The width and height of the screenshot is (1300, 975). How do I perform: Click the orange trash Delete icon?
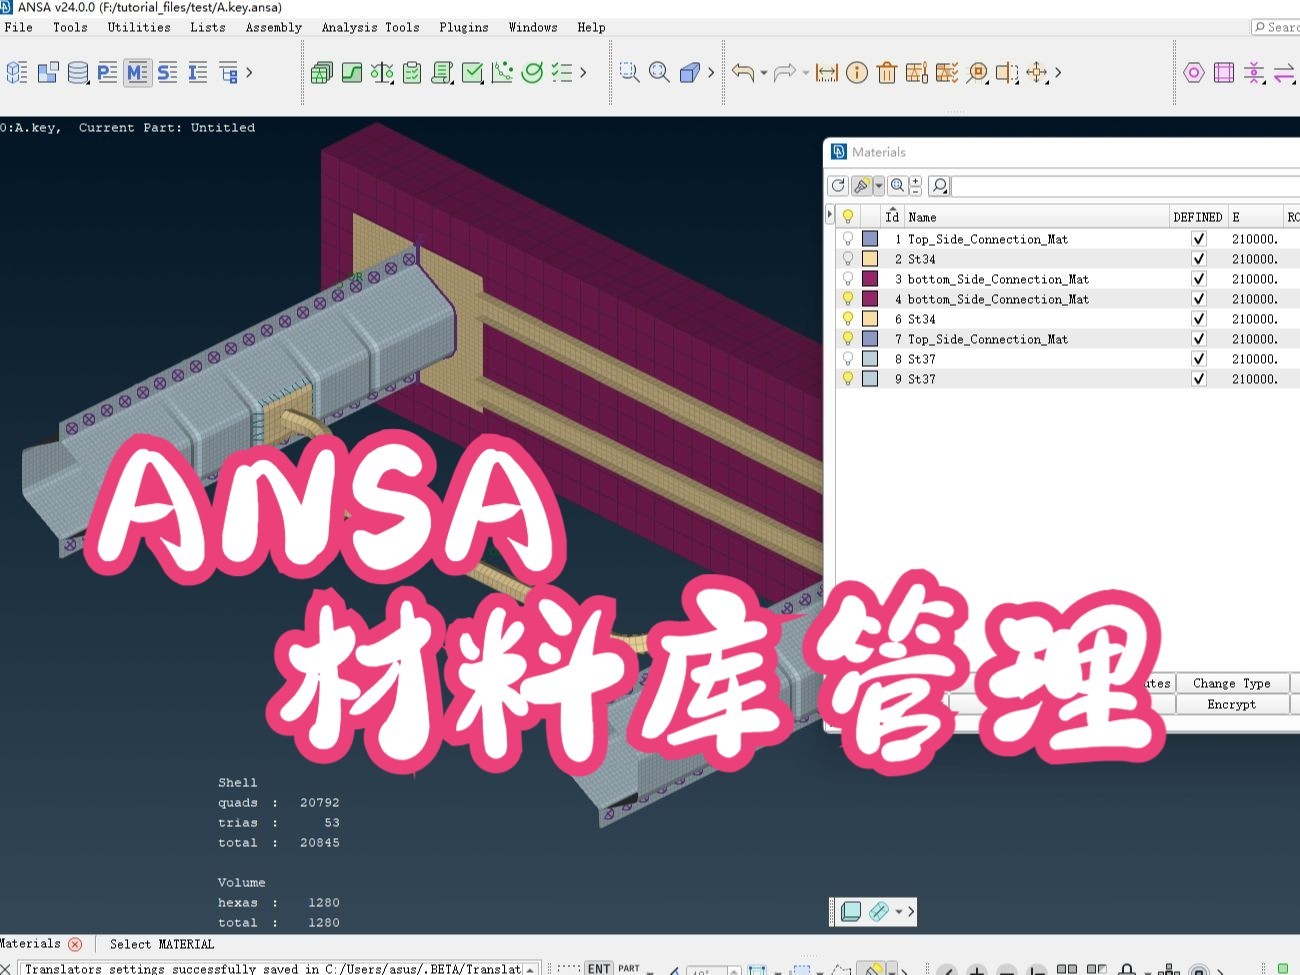click(x=887, y=72)
